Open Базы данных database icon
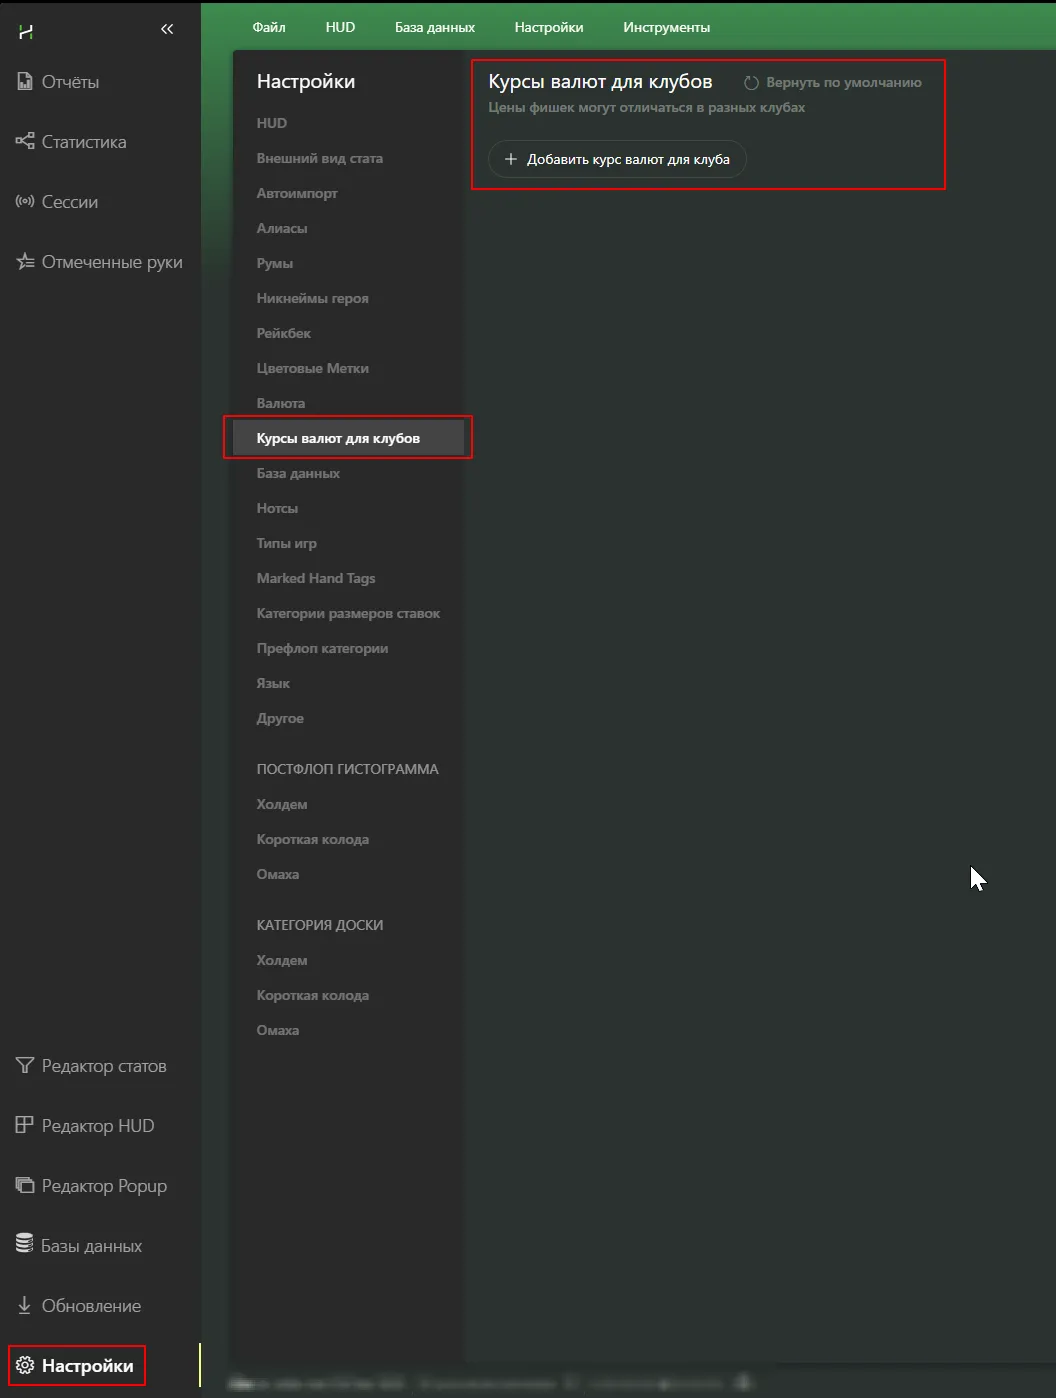The height and width of the screenshot is (1398, 1056). coord(25,1245)
